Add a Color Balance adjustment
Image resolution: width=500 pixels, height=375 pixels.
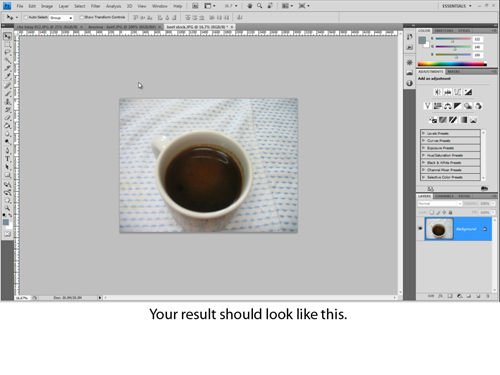pos(448,106)
